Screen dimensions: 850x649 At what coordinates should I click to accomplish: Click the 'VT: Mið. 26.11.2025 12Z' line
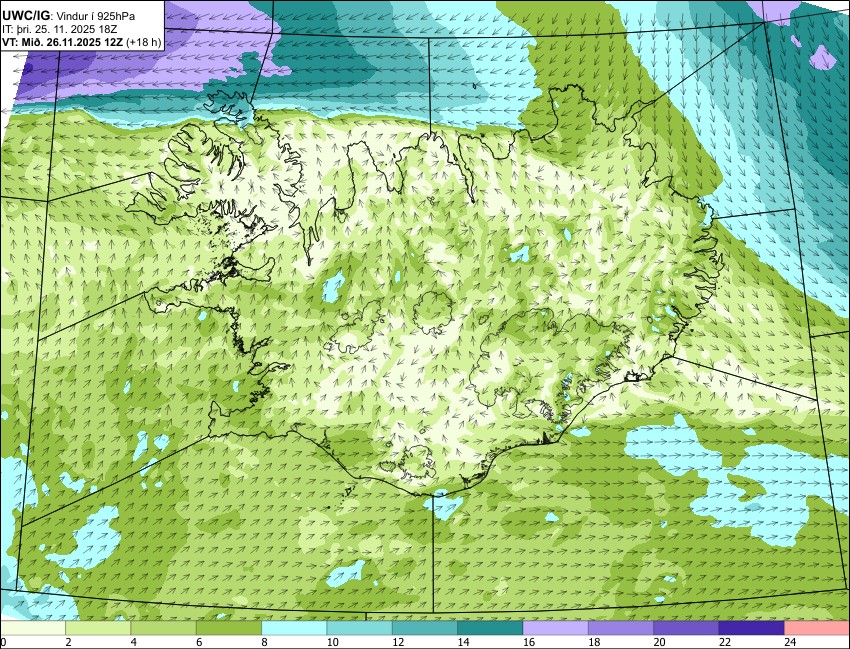(x=62, y=43)
